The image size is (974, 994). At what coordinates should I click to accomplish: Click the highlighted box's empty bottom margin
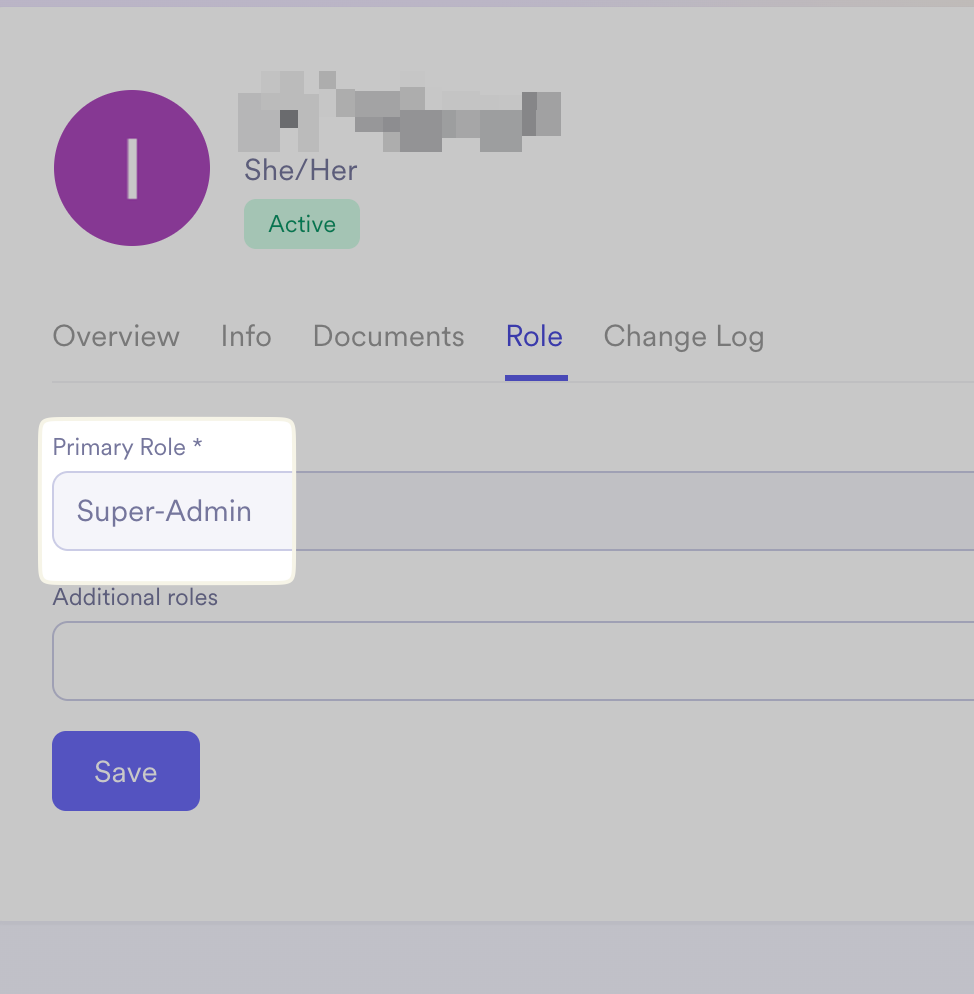[166, 566]
